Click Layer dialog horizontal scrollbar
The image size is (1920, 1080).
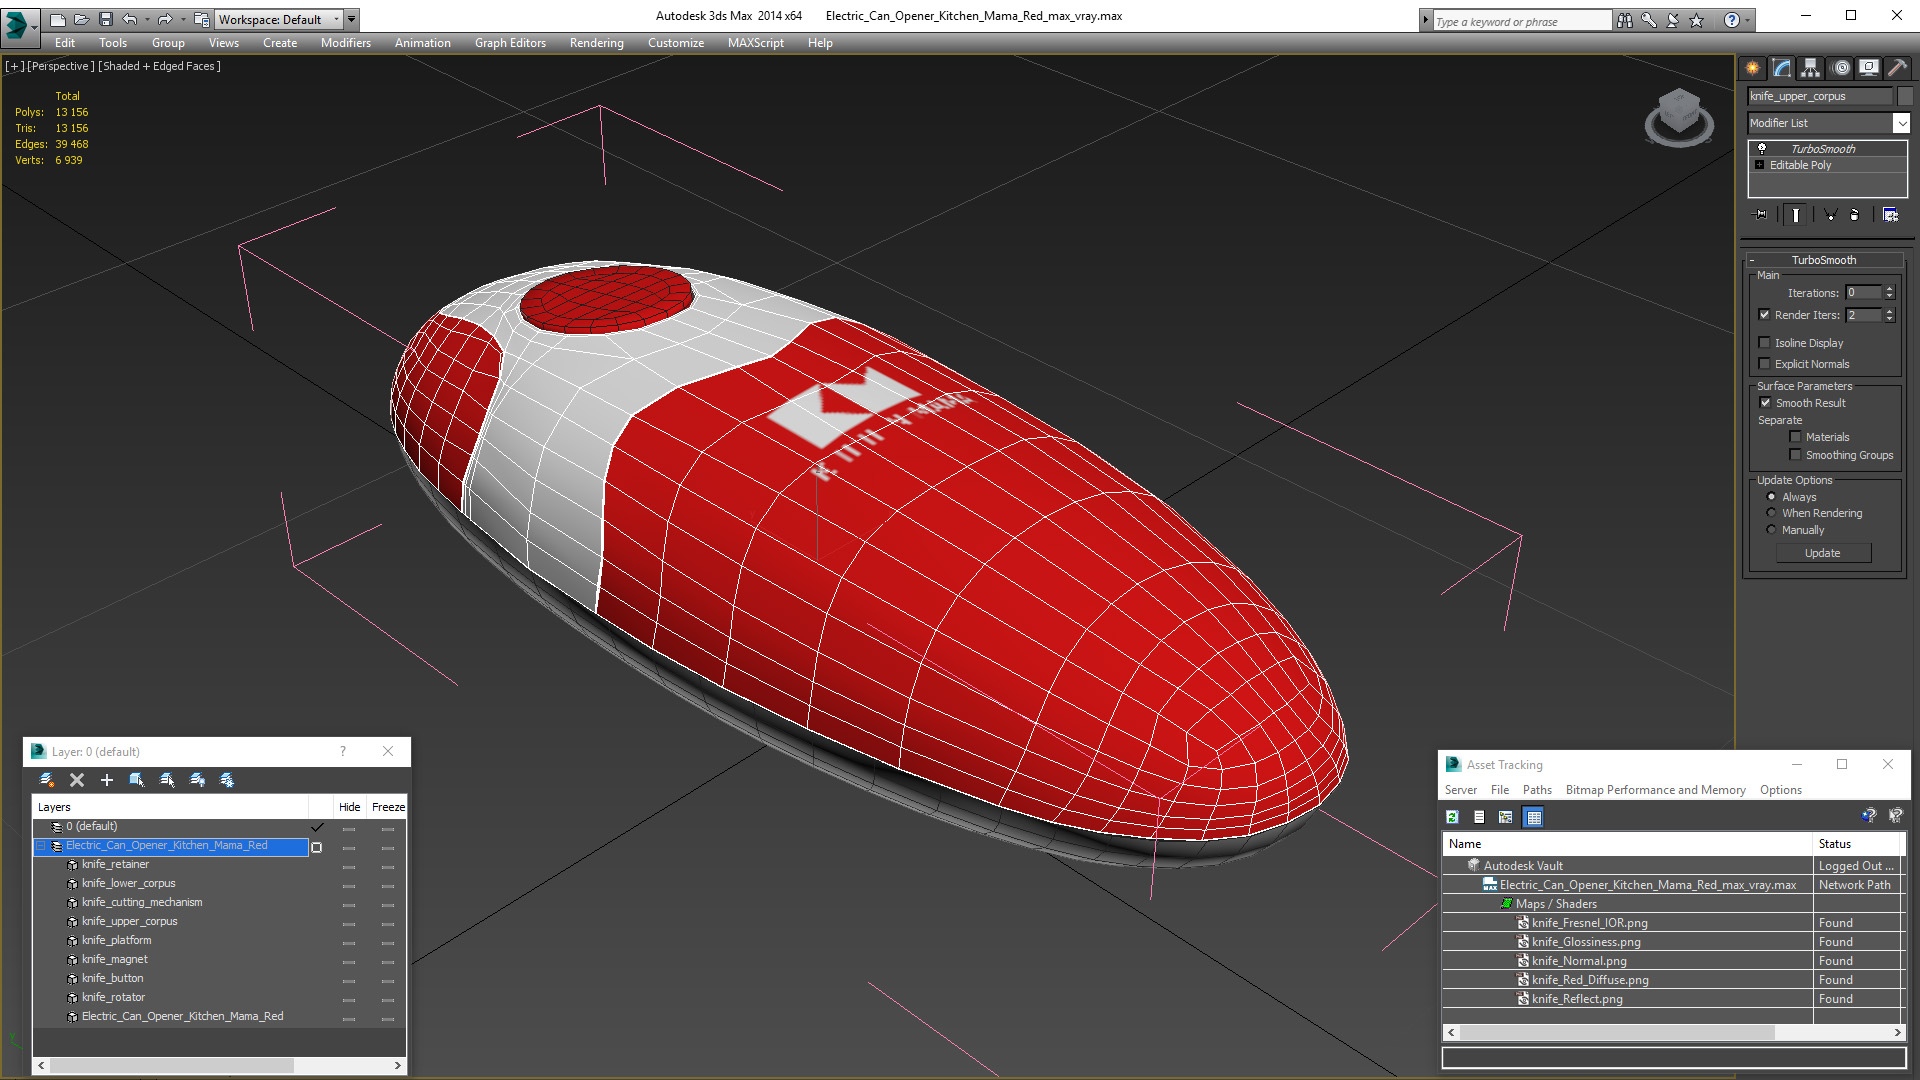(172, 1066)
